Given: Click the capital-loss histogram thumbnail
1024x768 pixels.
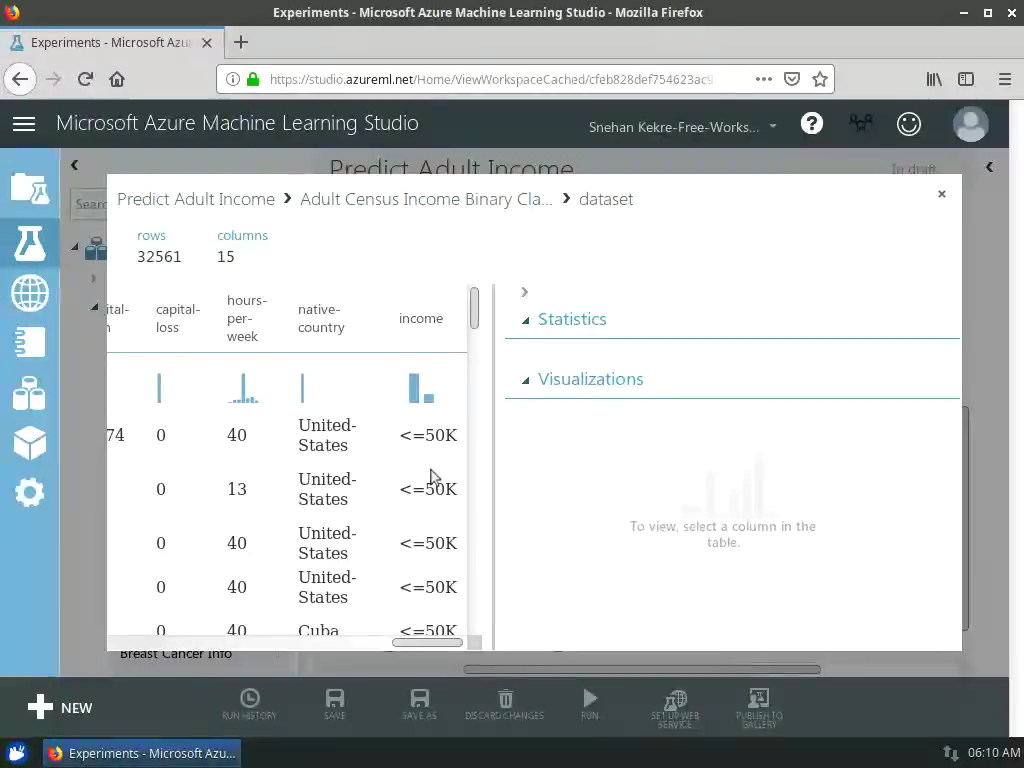Looking at the screenshot, I should click(x=159, y=388).
